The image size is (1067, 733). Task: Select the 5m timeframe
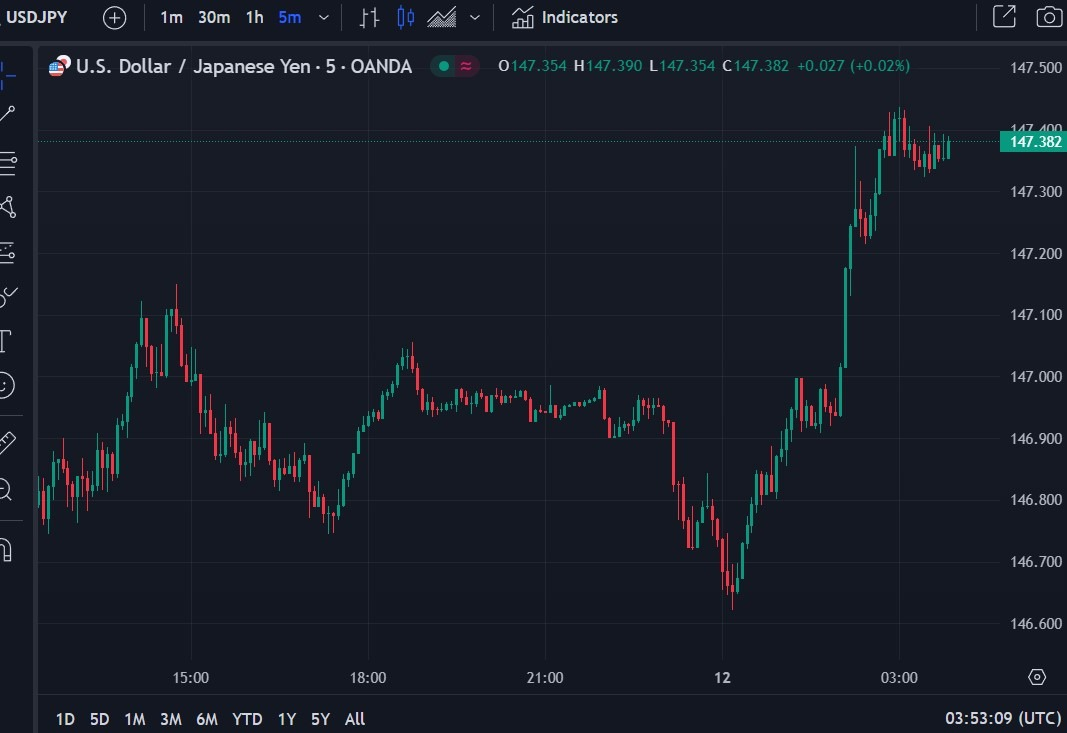pyautogui.click(x=290, y=18)
